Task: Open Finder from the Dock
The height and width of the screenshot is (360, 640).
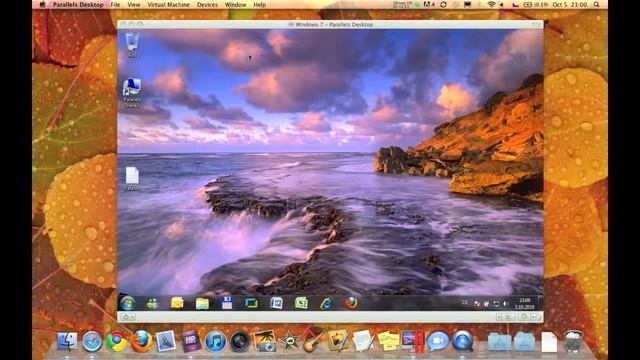Action: point(67,341)
